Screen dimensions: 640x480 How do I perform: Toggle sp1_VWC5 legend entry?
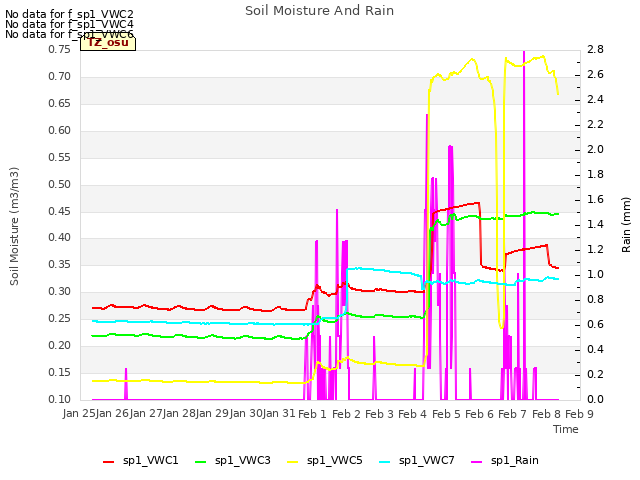(x=325, y=461)
